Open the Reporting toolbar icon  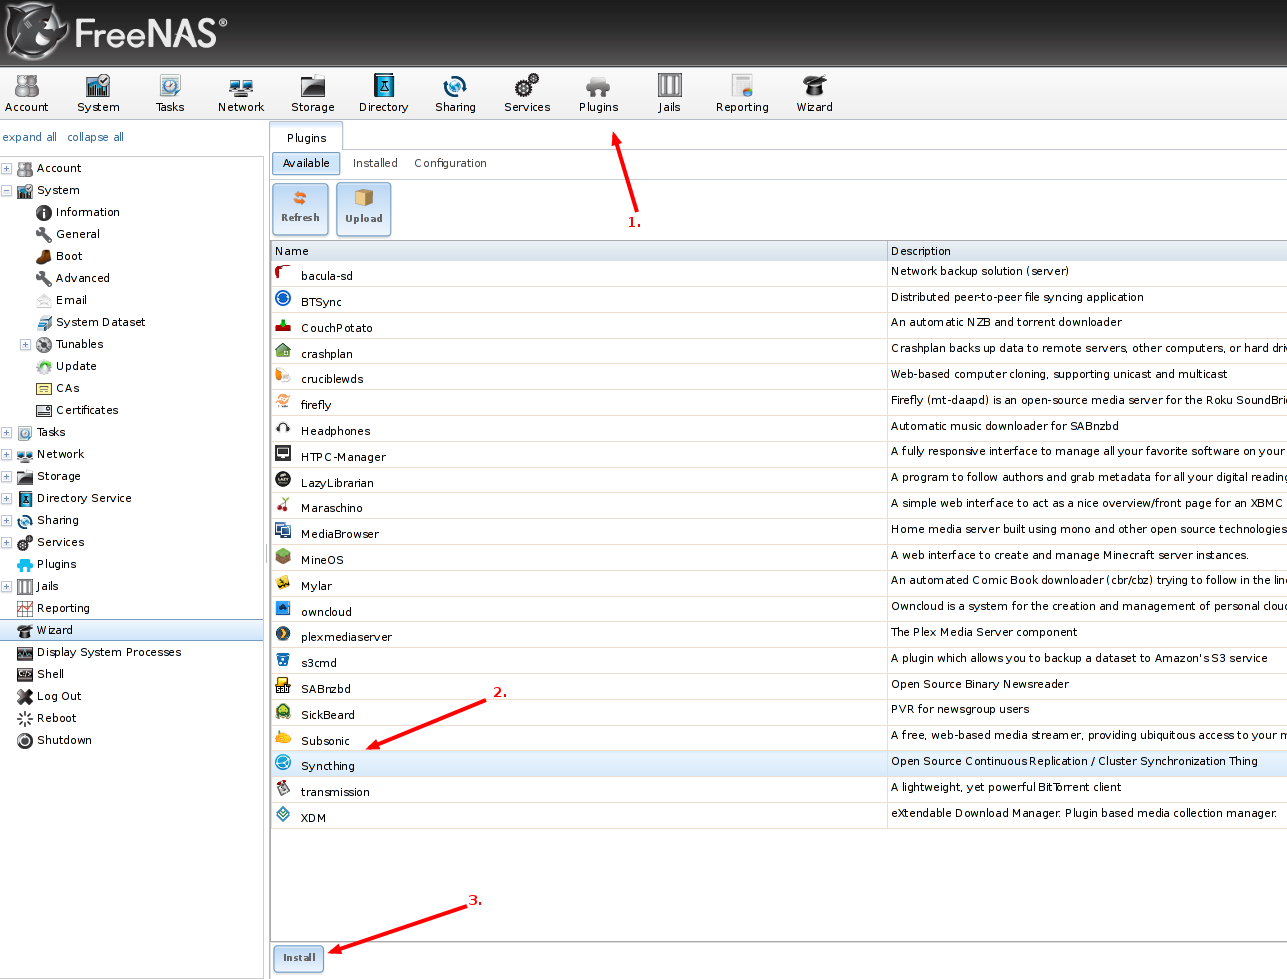tap(742, 93)
